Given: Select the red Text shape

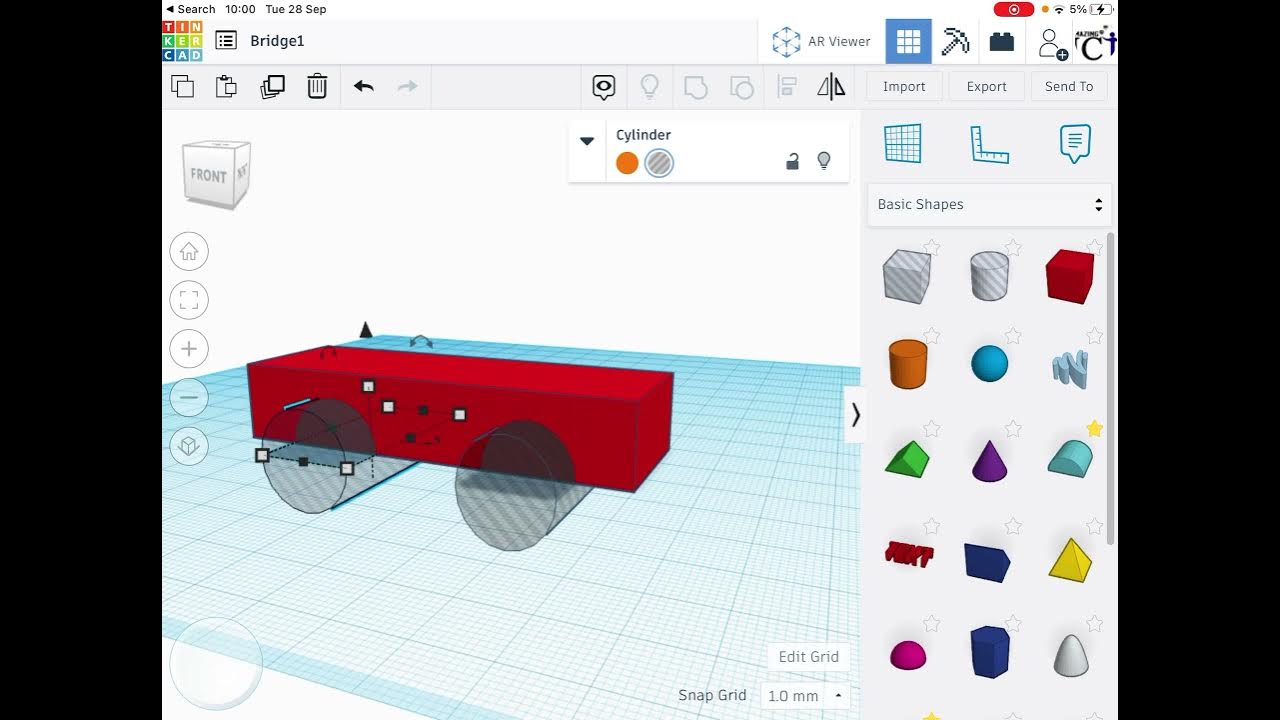Looking at the screenshot, I should pos(909,555).
